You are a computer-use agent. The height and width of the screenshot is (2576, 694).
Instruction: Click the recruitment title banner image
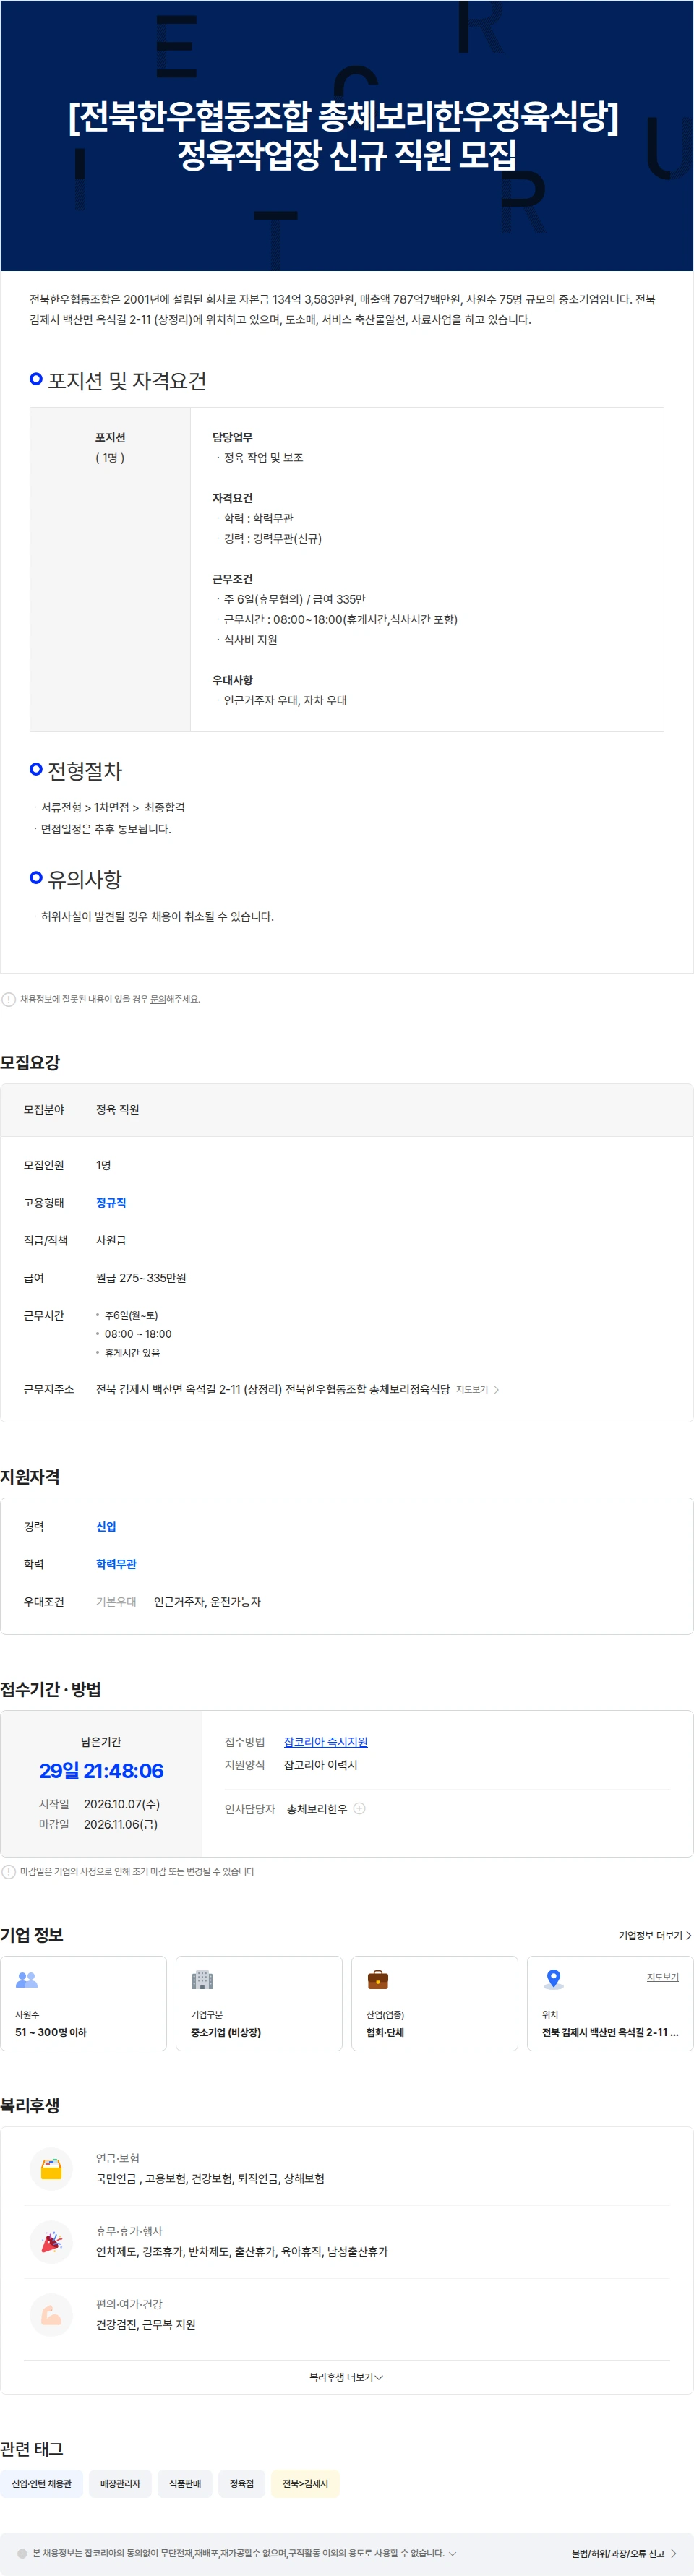click(347, 135)
